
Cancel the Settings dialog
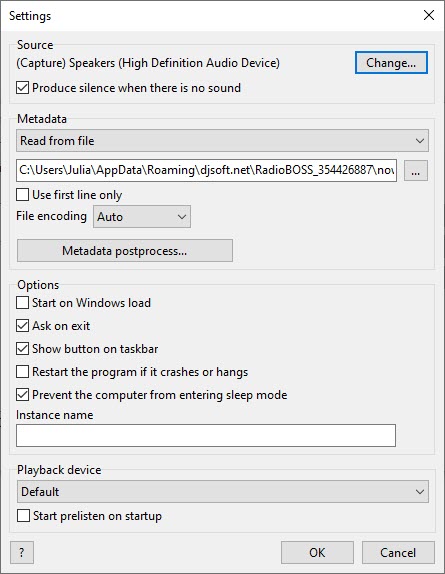398,553
